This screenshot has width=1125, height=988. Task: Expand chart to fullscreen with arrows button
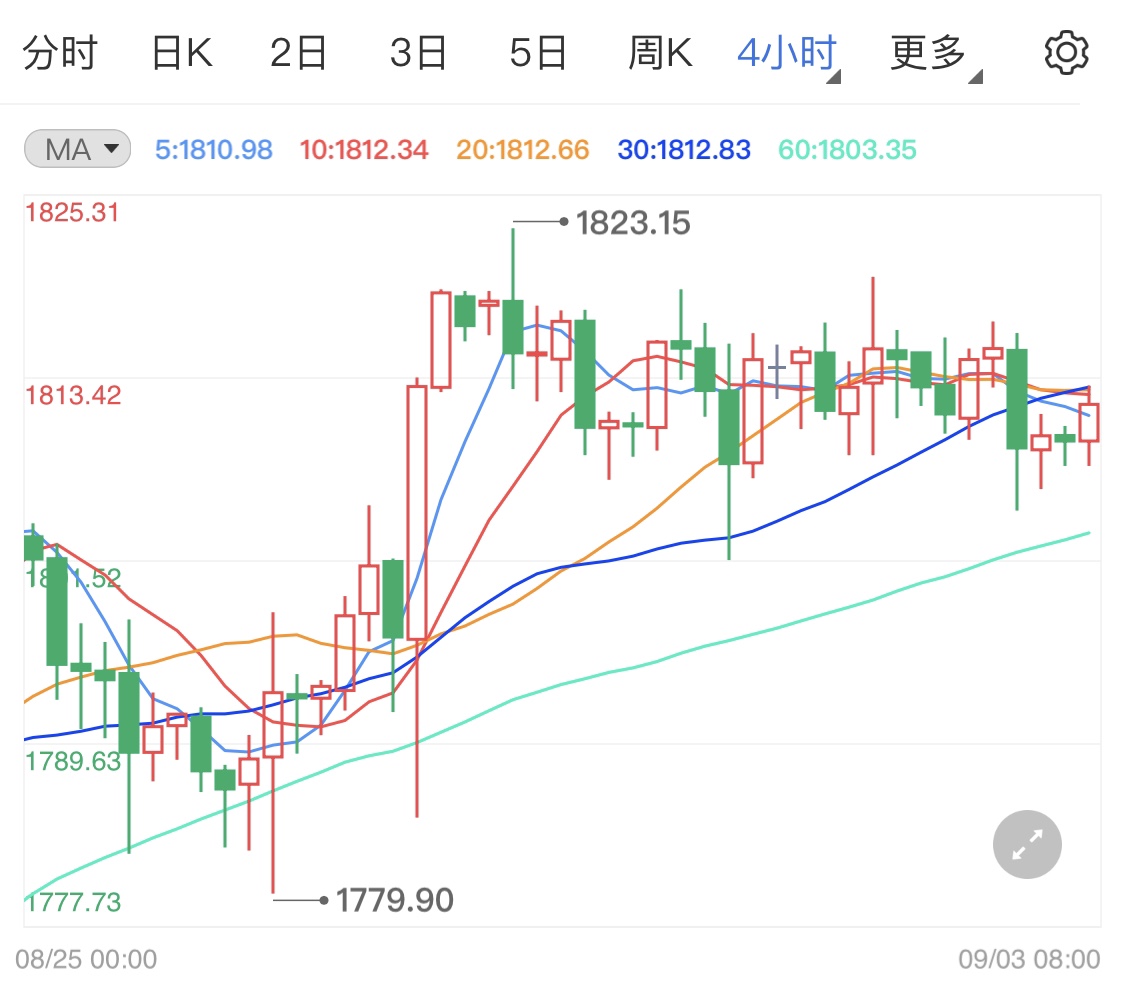1027,844
